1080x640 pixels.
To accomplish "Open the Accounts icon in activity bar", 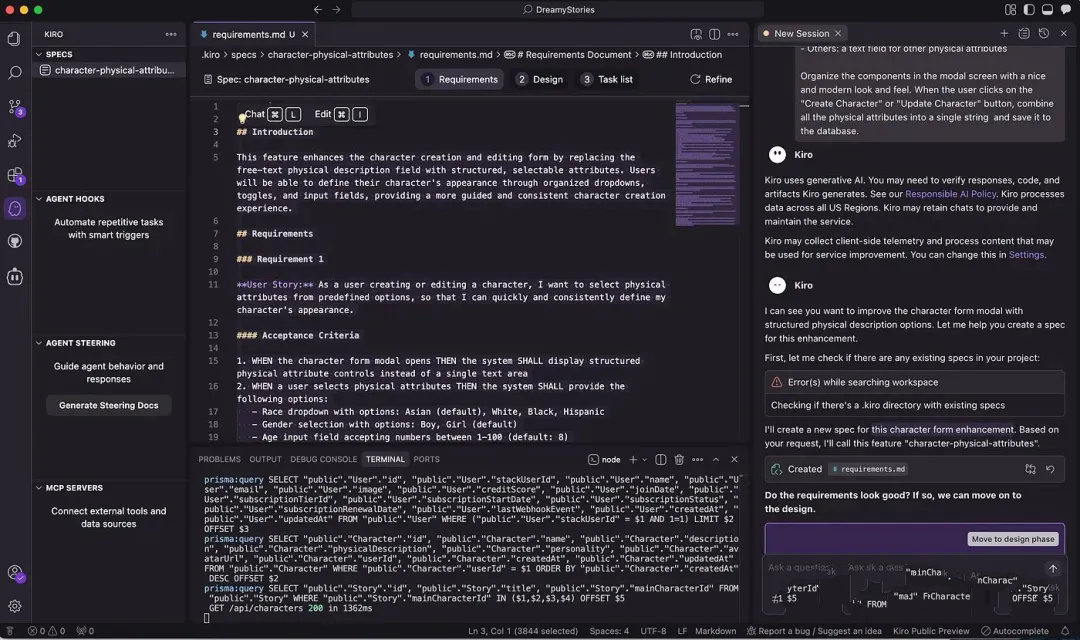I will pos(14,573).
